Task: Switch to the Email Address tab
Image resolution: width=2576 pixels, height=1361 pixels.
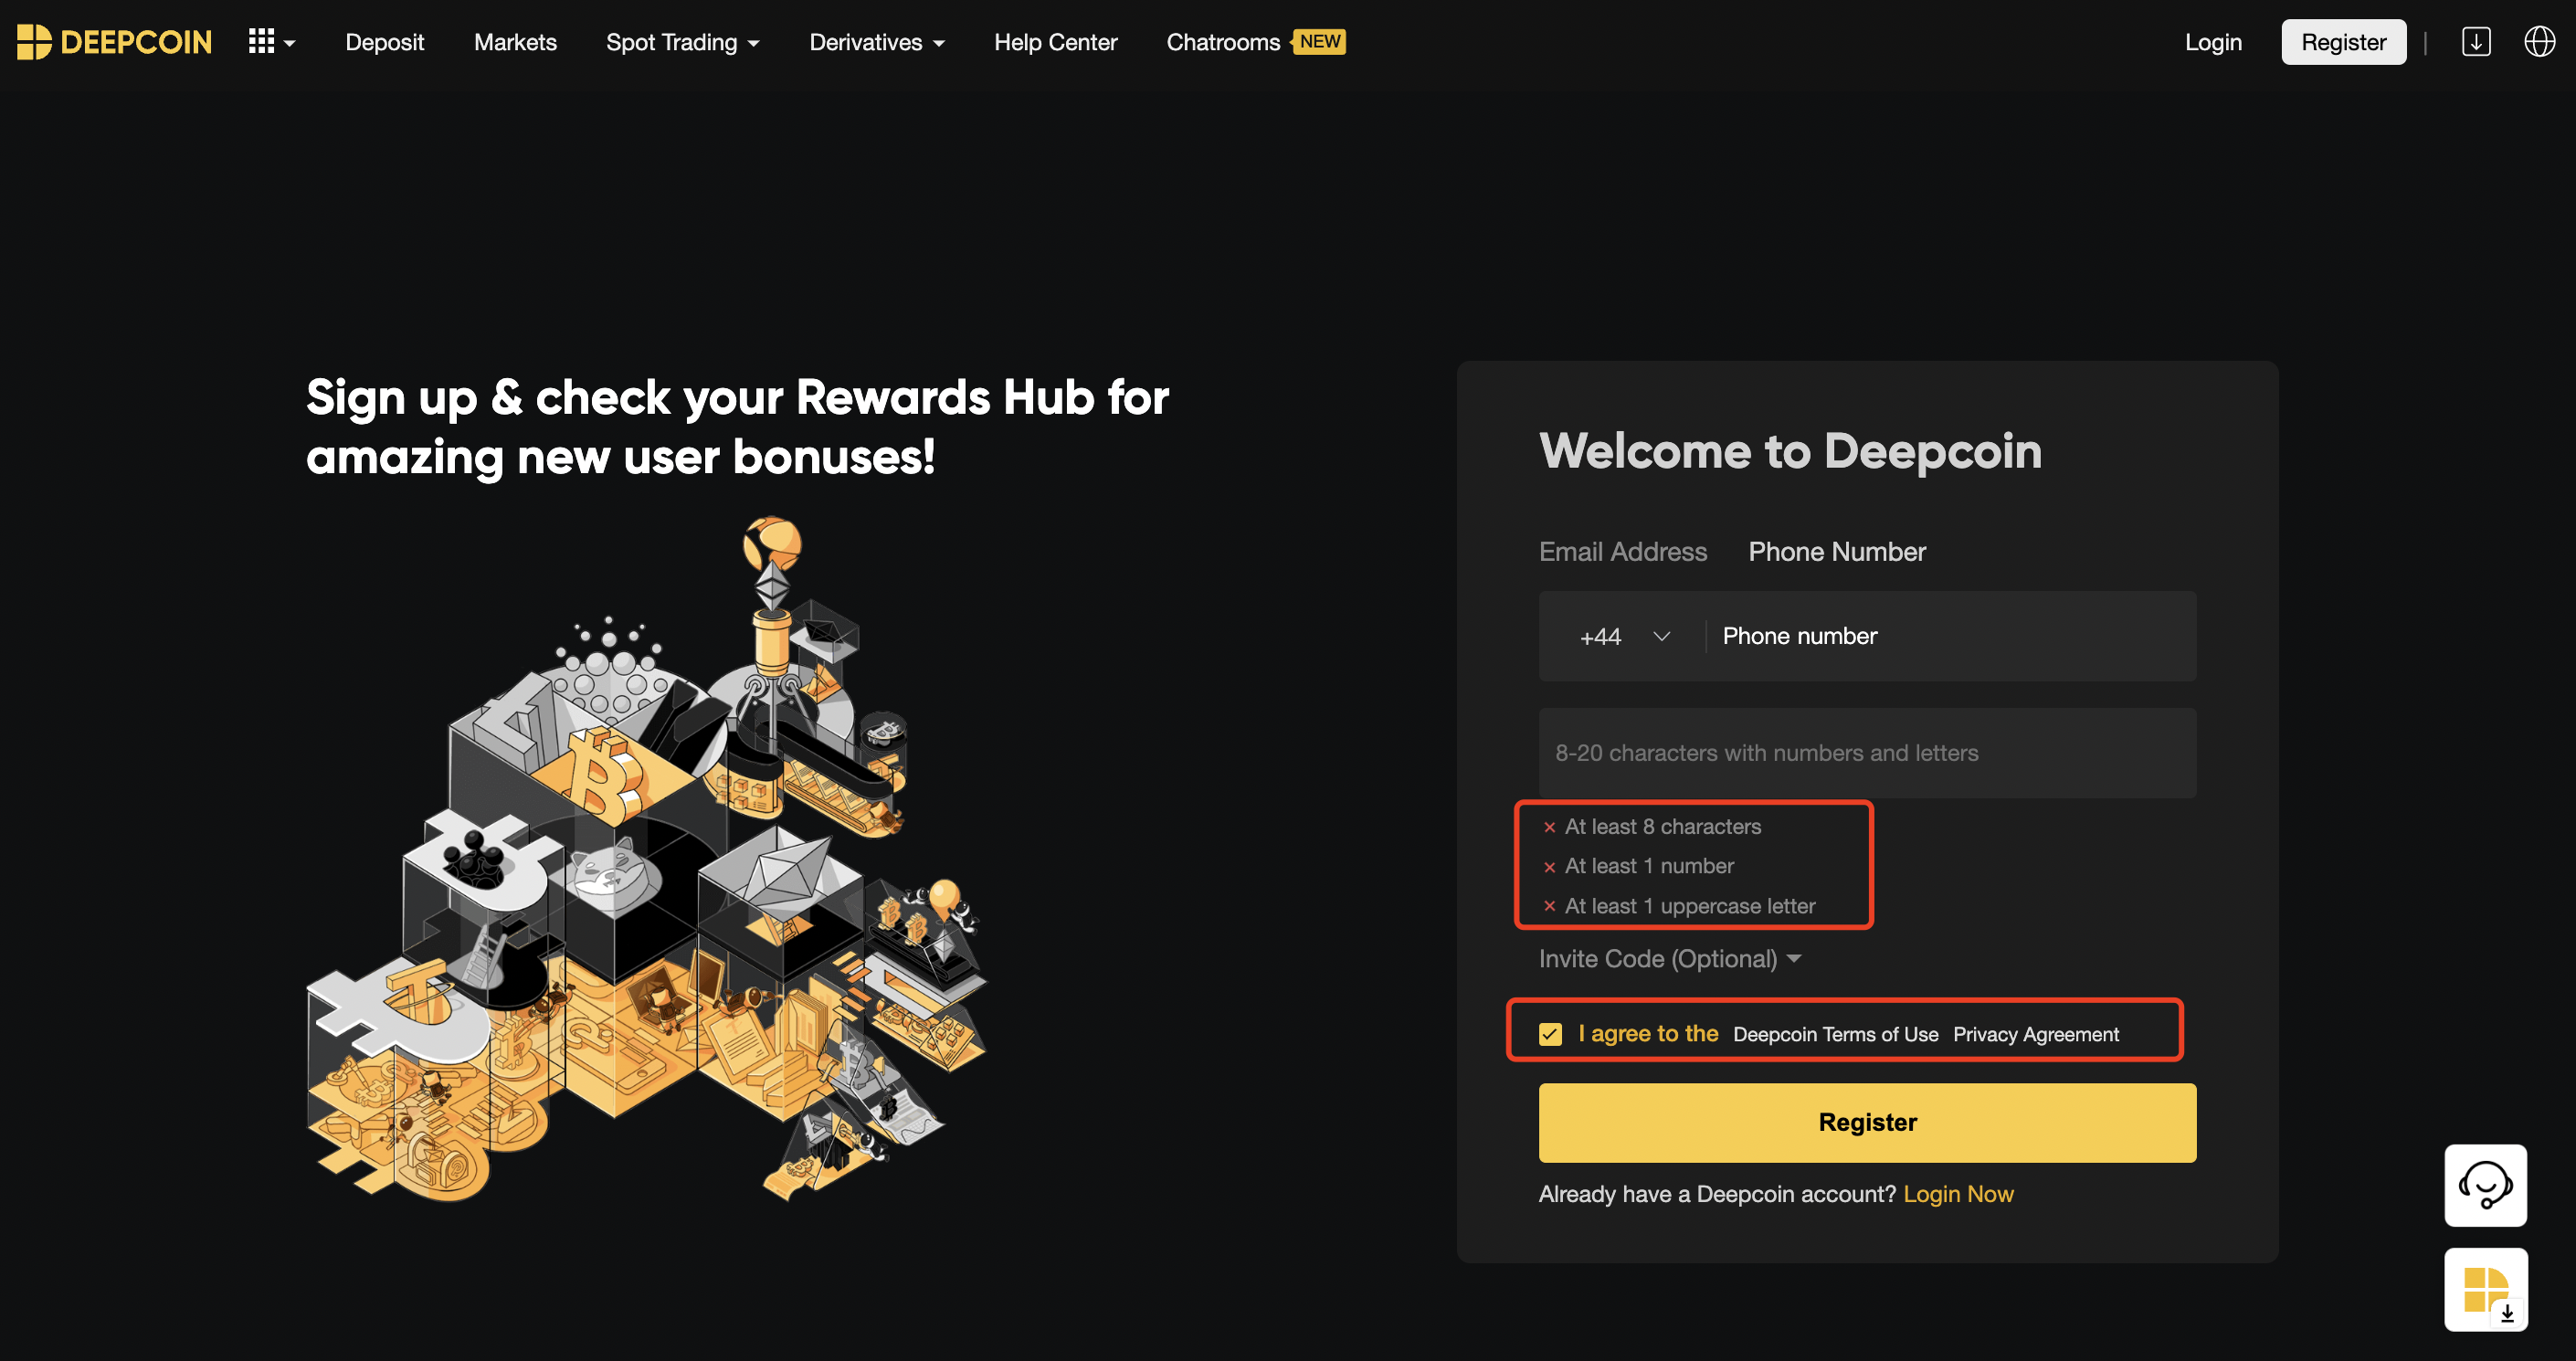Action: click(1623, 552)
